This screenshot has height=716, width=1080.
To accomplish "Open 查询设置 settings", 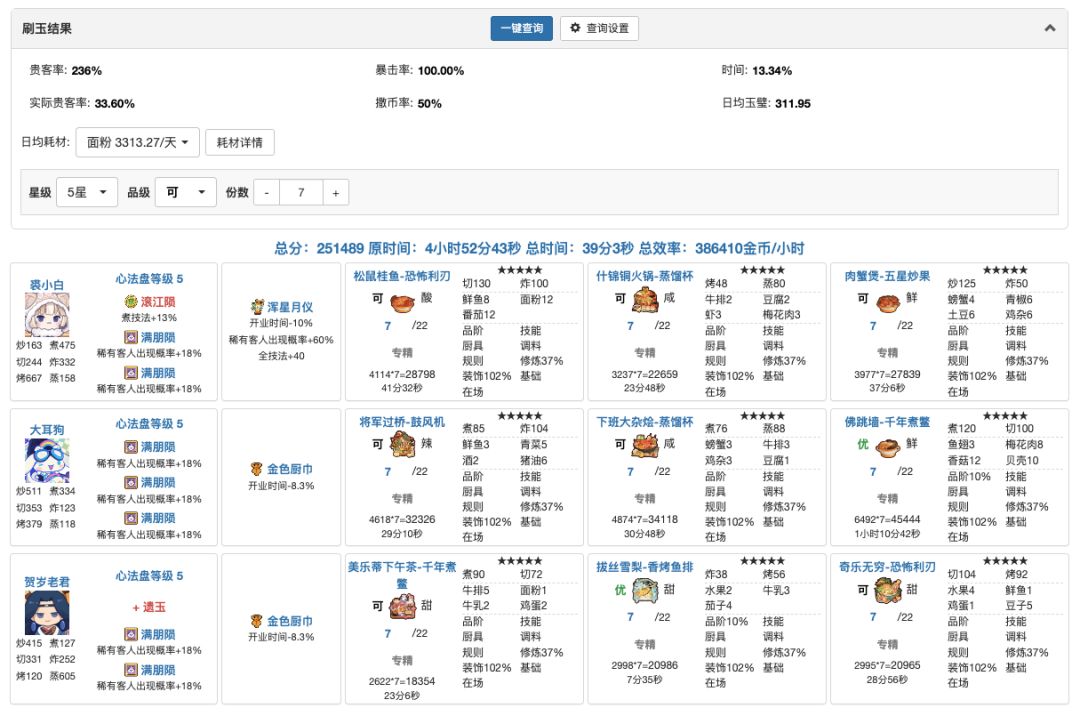I will tap(599, 29).
